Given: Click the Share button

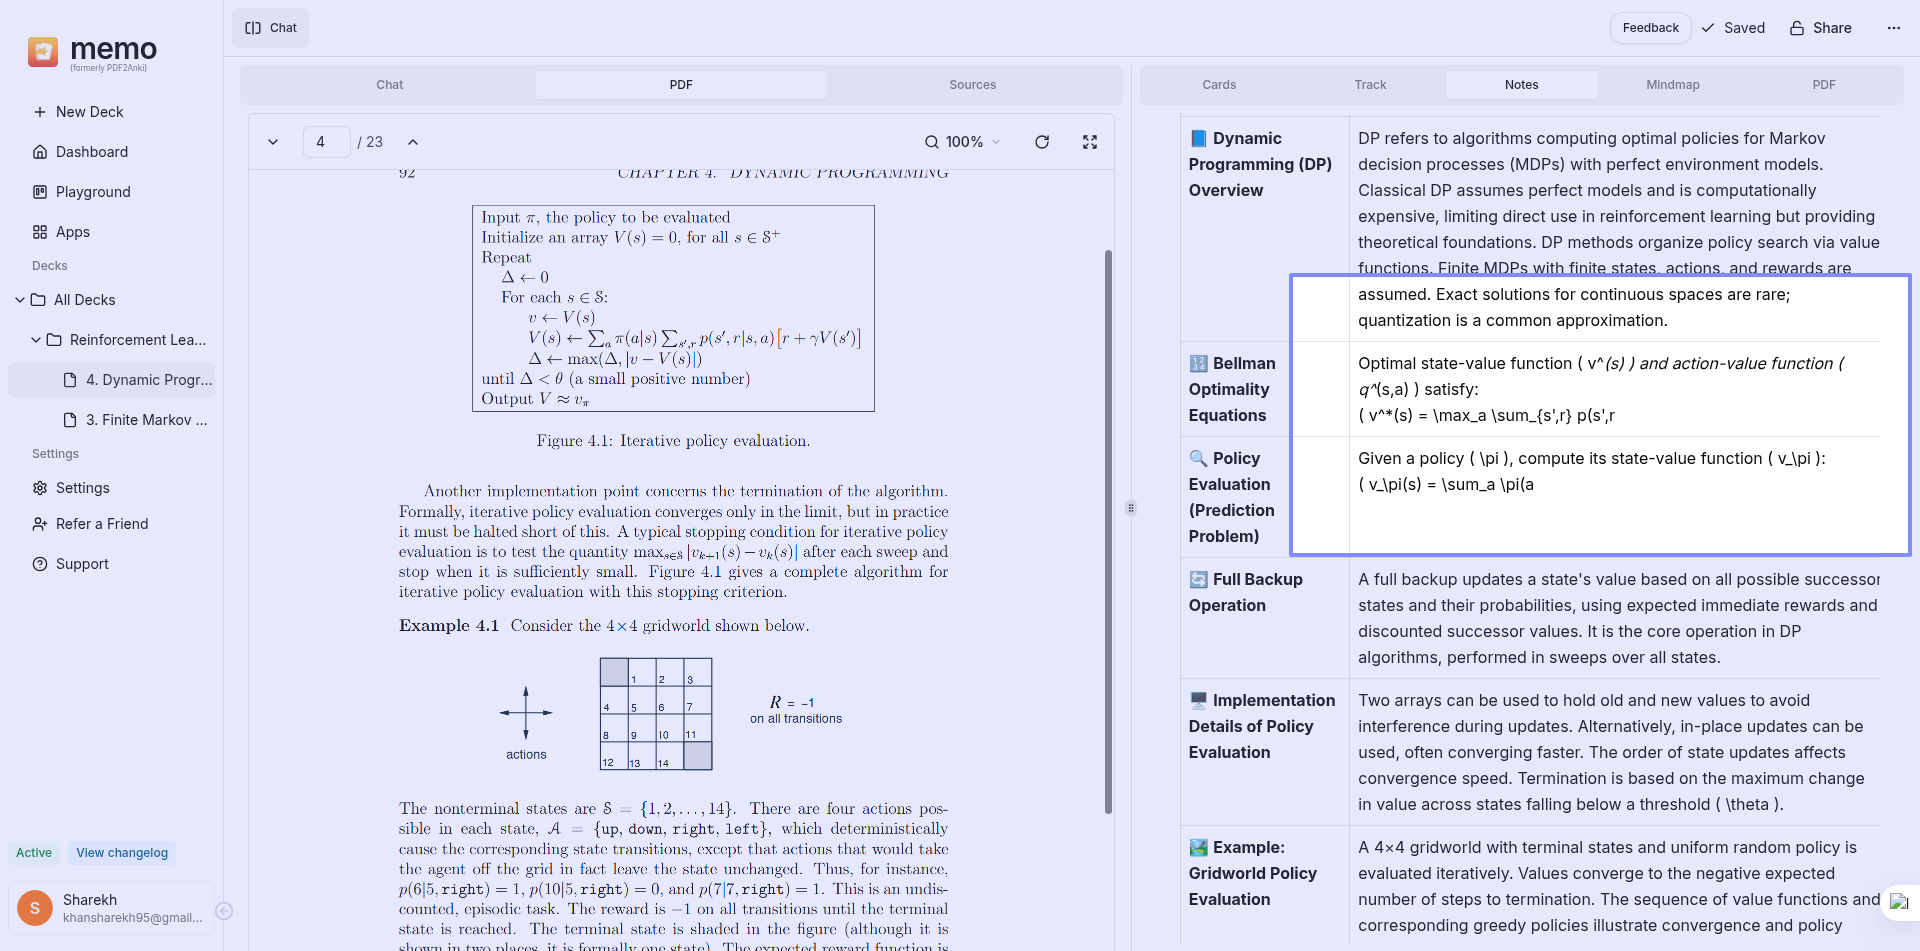Looking at the screenshot, I should 1821,28.
